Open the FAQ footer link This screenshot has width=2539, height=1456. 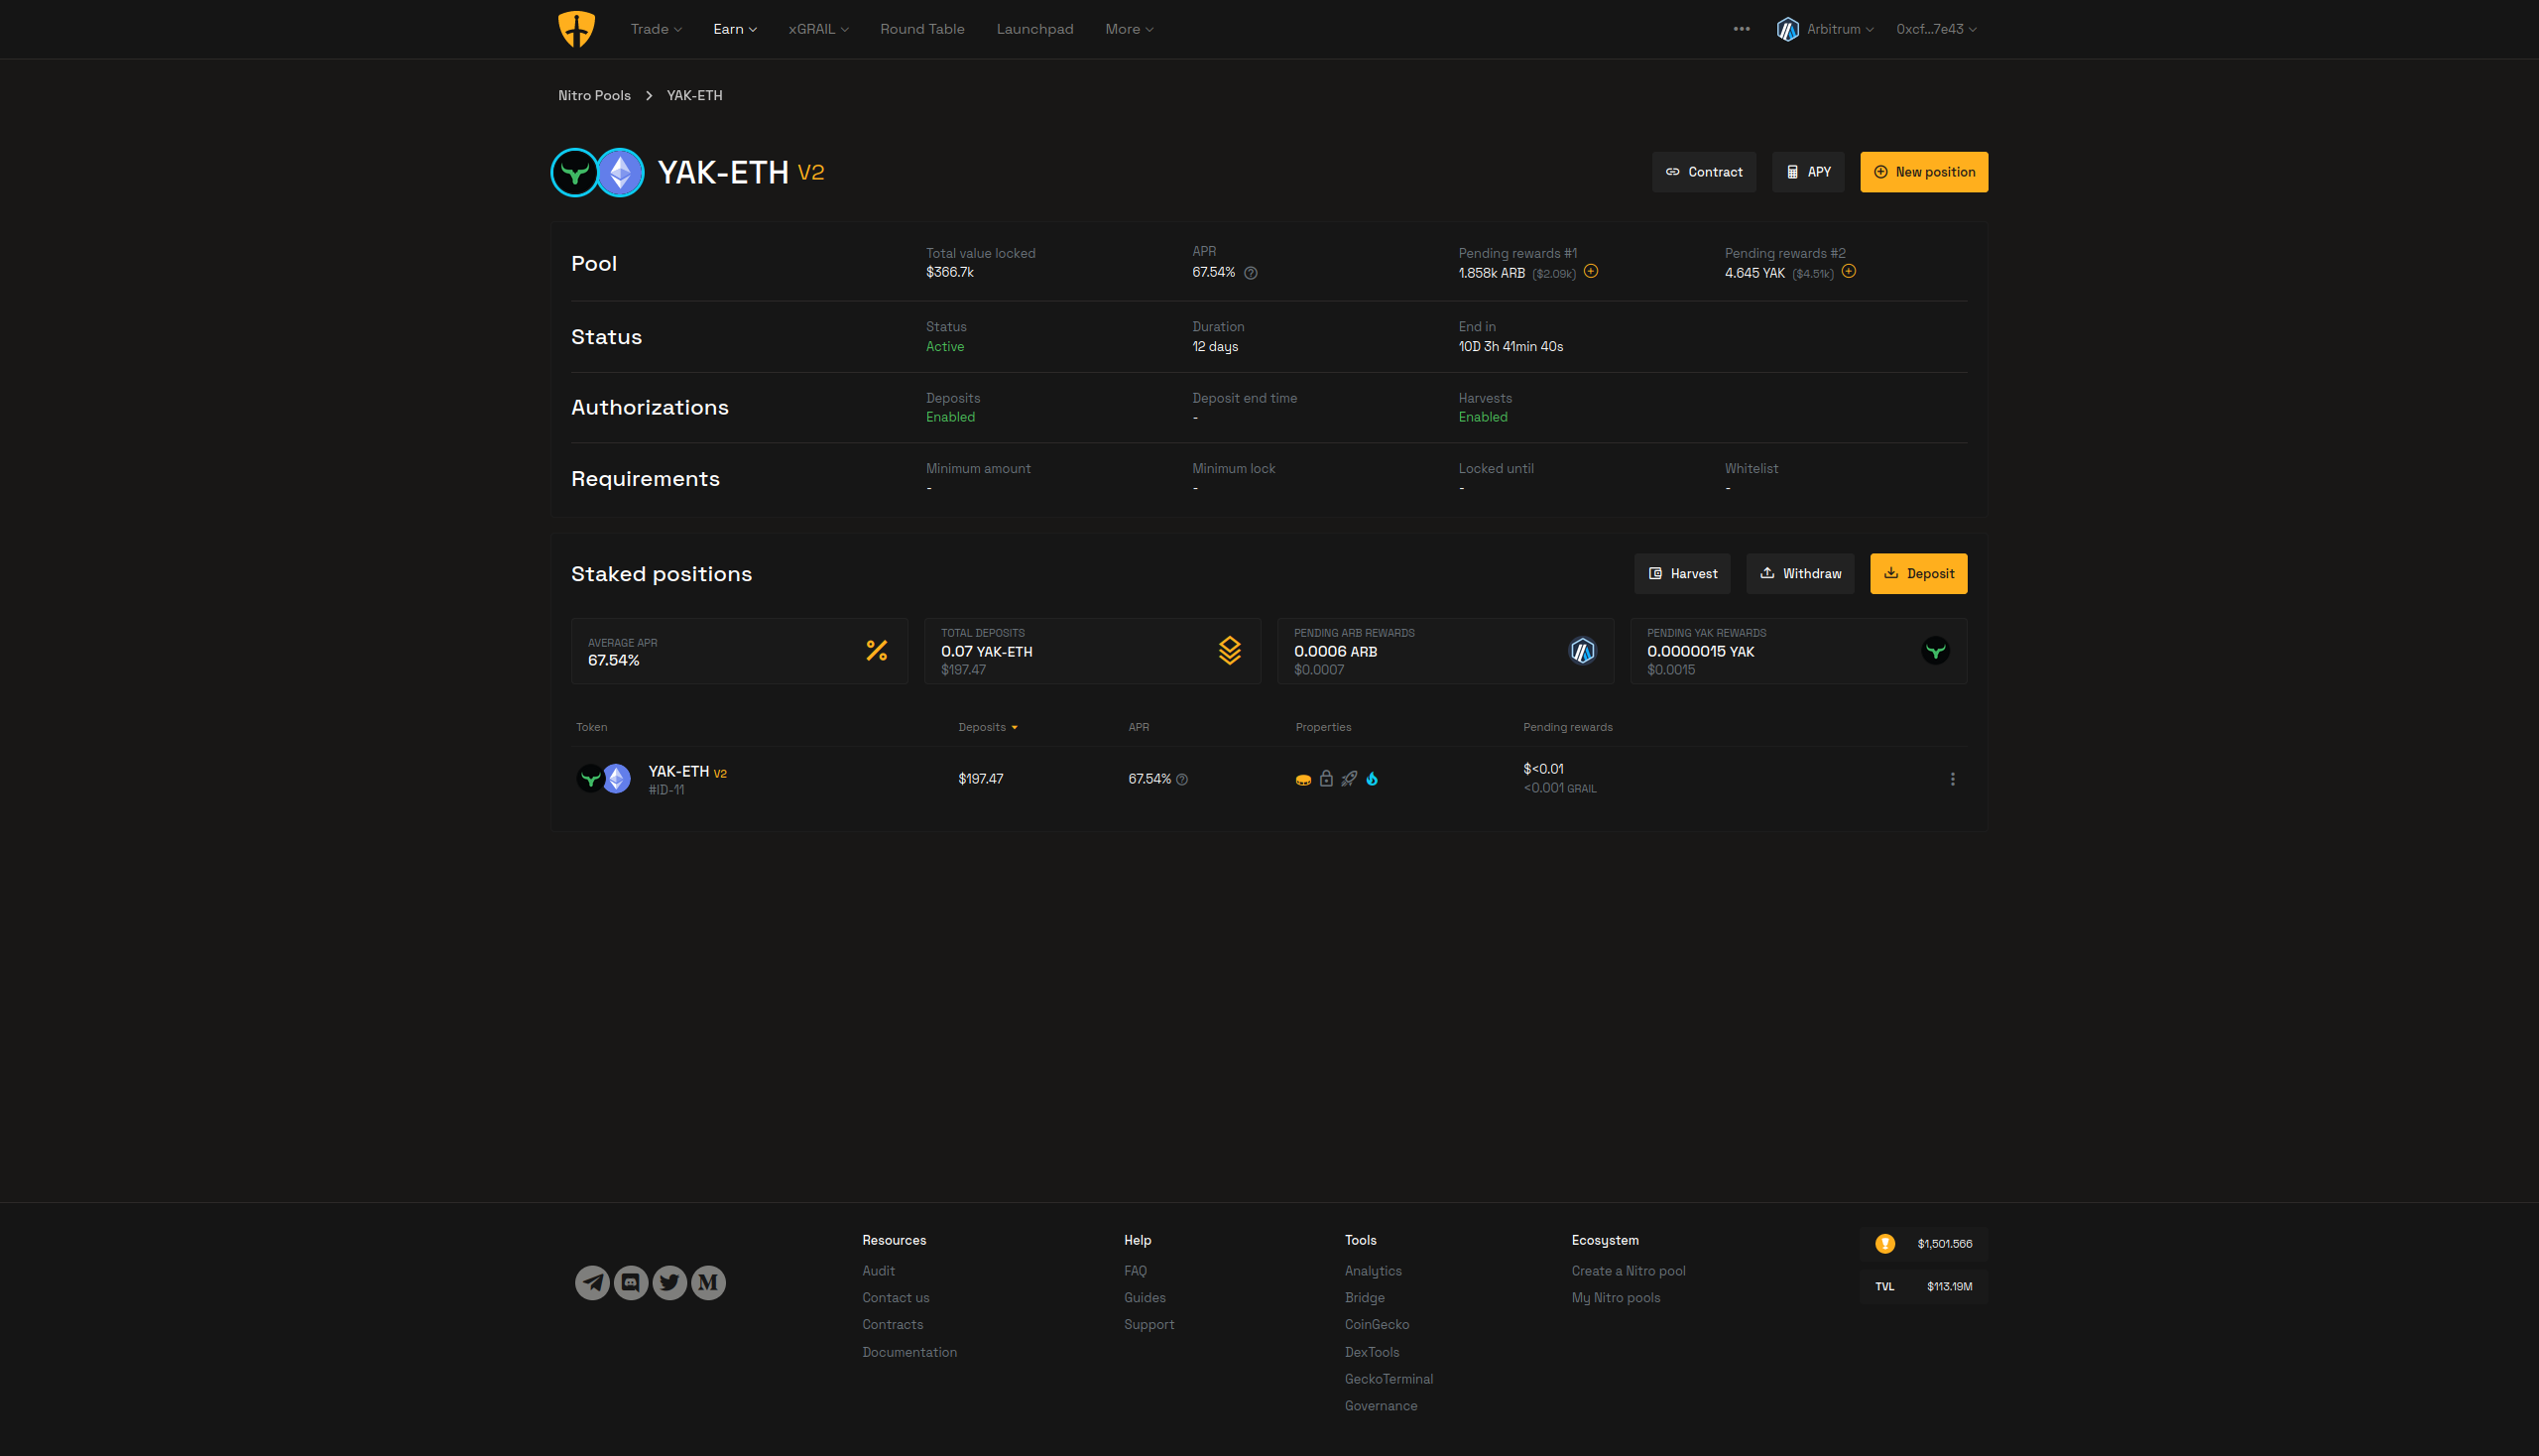(1135, 1271)
